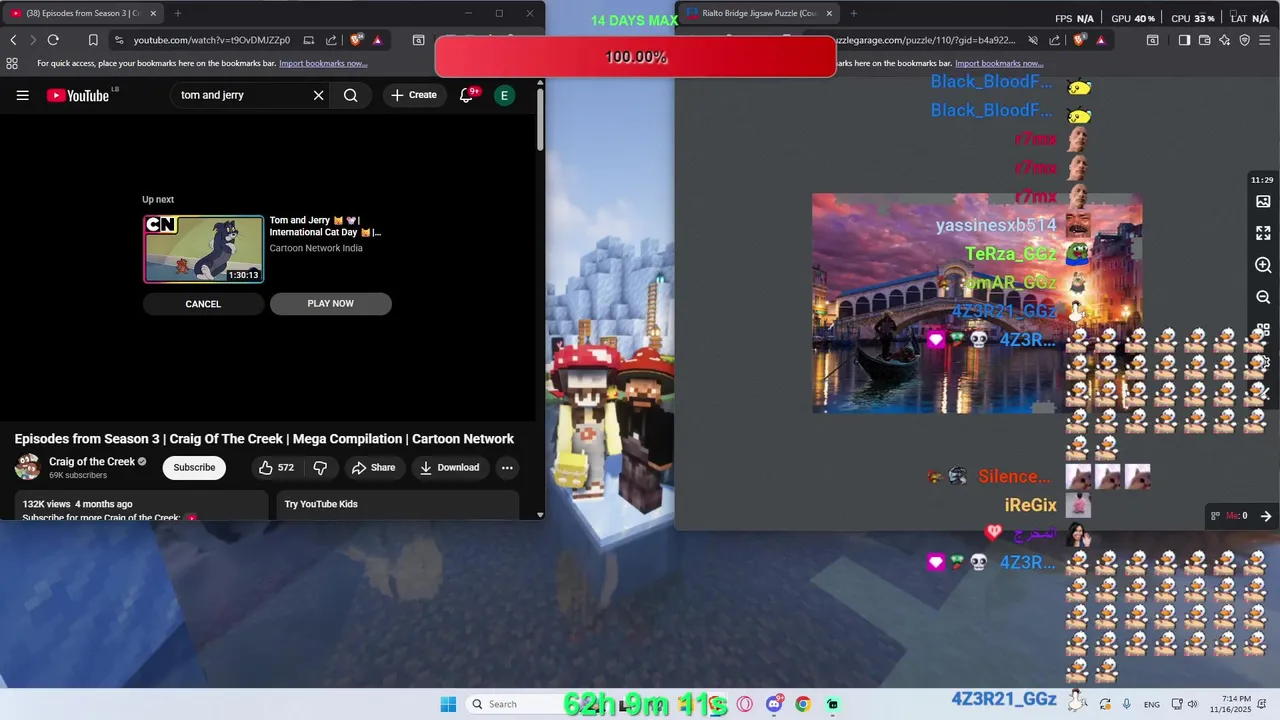The height and width of the screenshot is (720, 1280).
Task: Open Leo AI assistant in puzzle window
Action: pos(1225,40)
